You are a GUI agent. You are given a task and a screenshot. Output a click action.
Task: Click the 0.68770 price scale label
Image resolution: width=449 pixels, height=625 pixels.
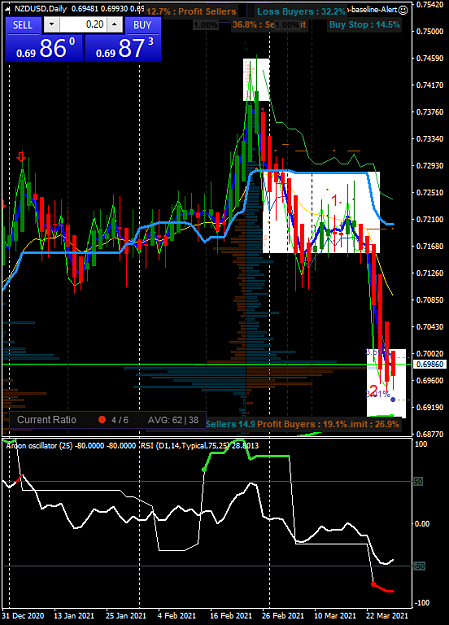pos(429,434)
